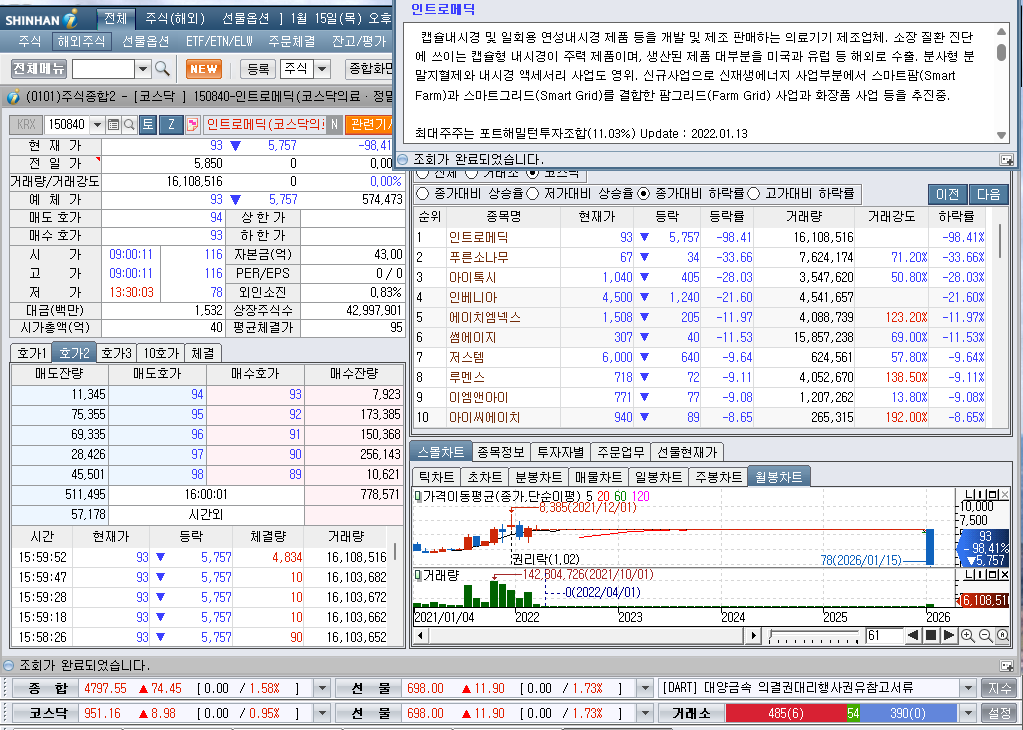Click the status bar icon at the bottom right
This screenshot has width=1023, height=730.
1007,665
